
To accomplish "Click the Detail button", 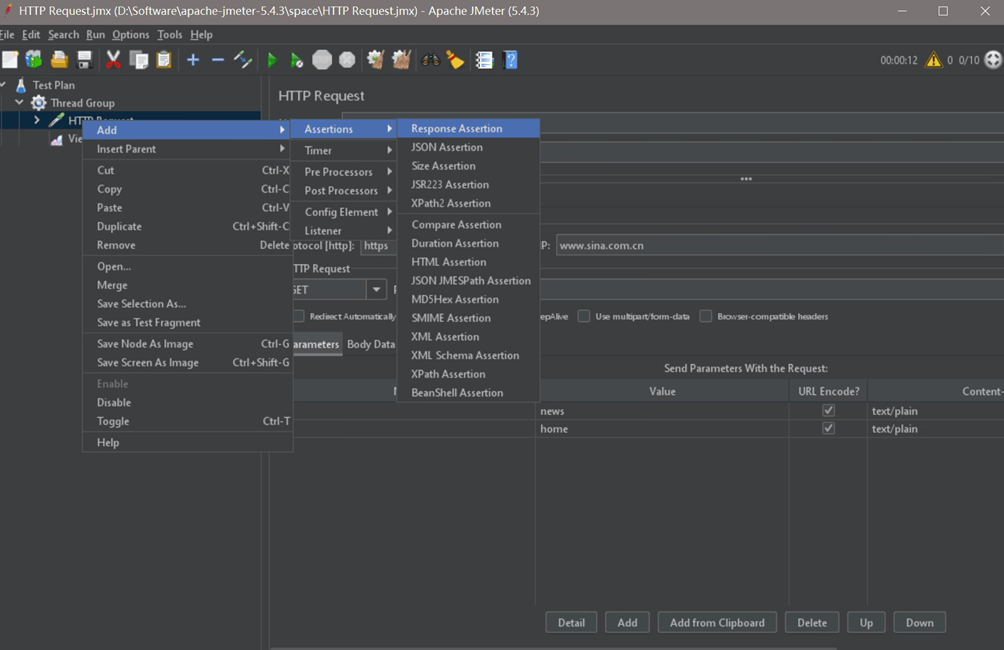I will [x=571, y=623].
